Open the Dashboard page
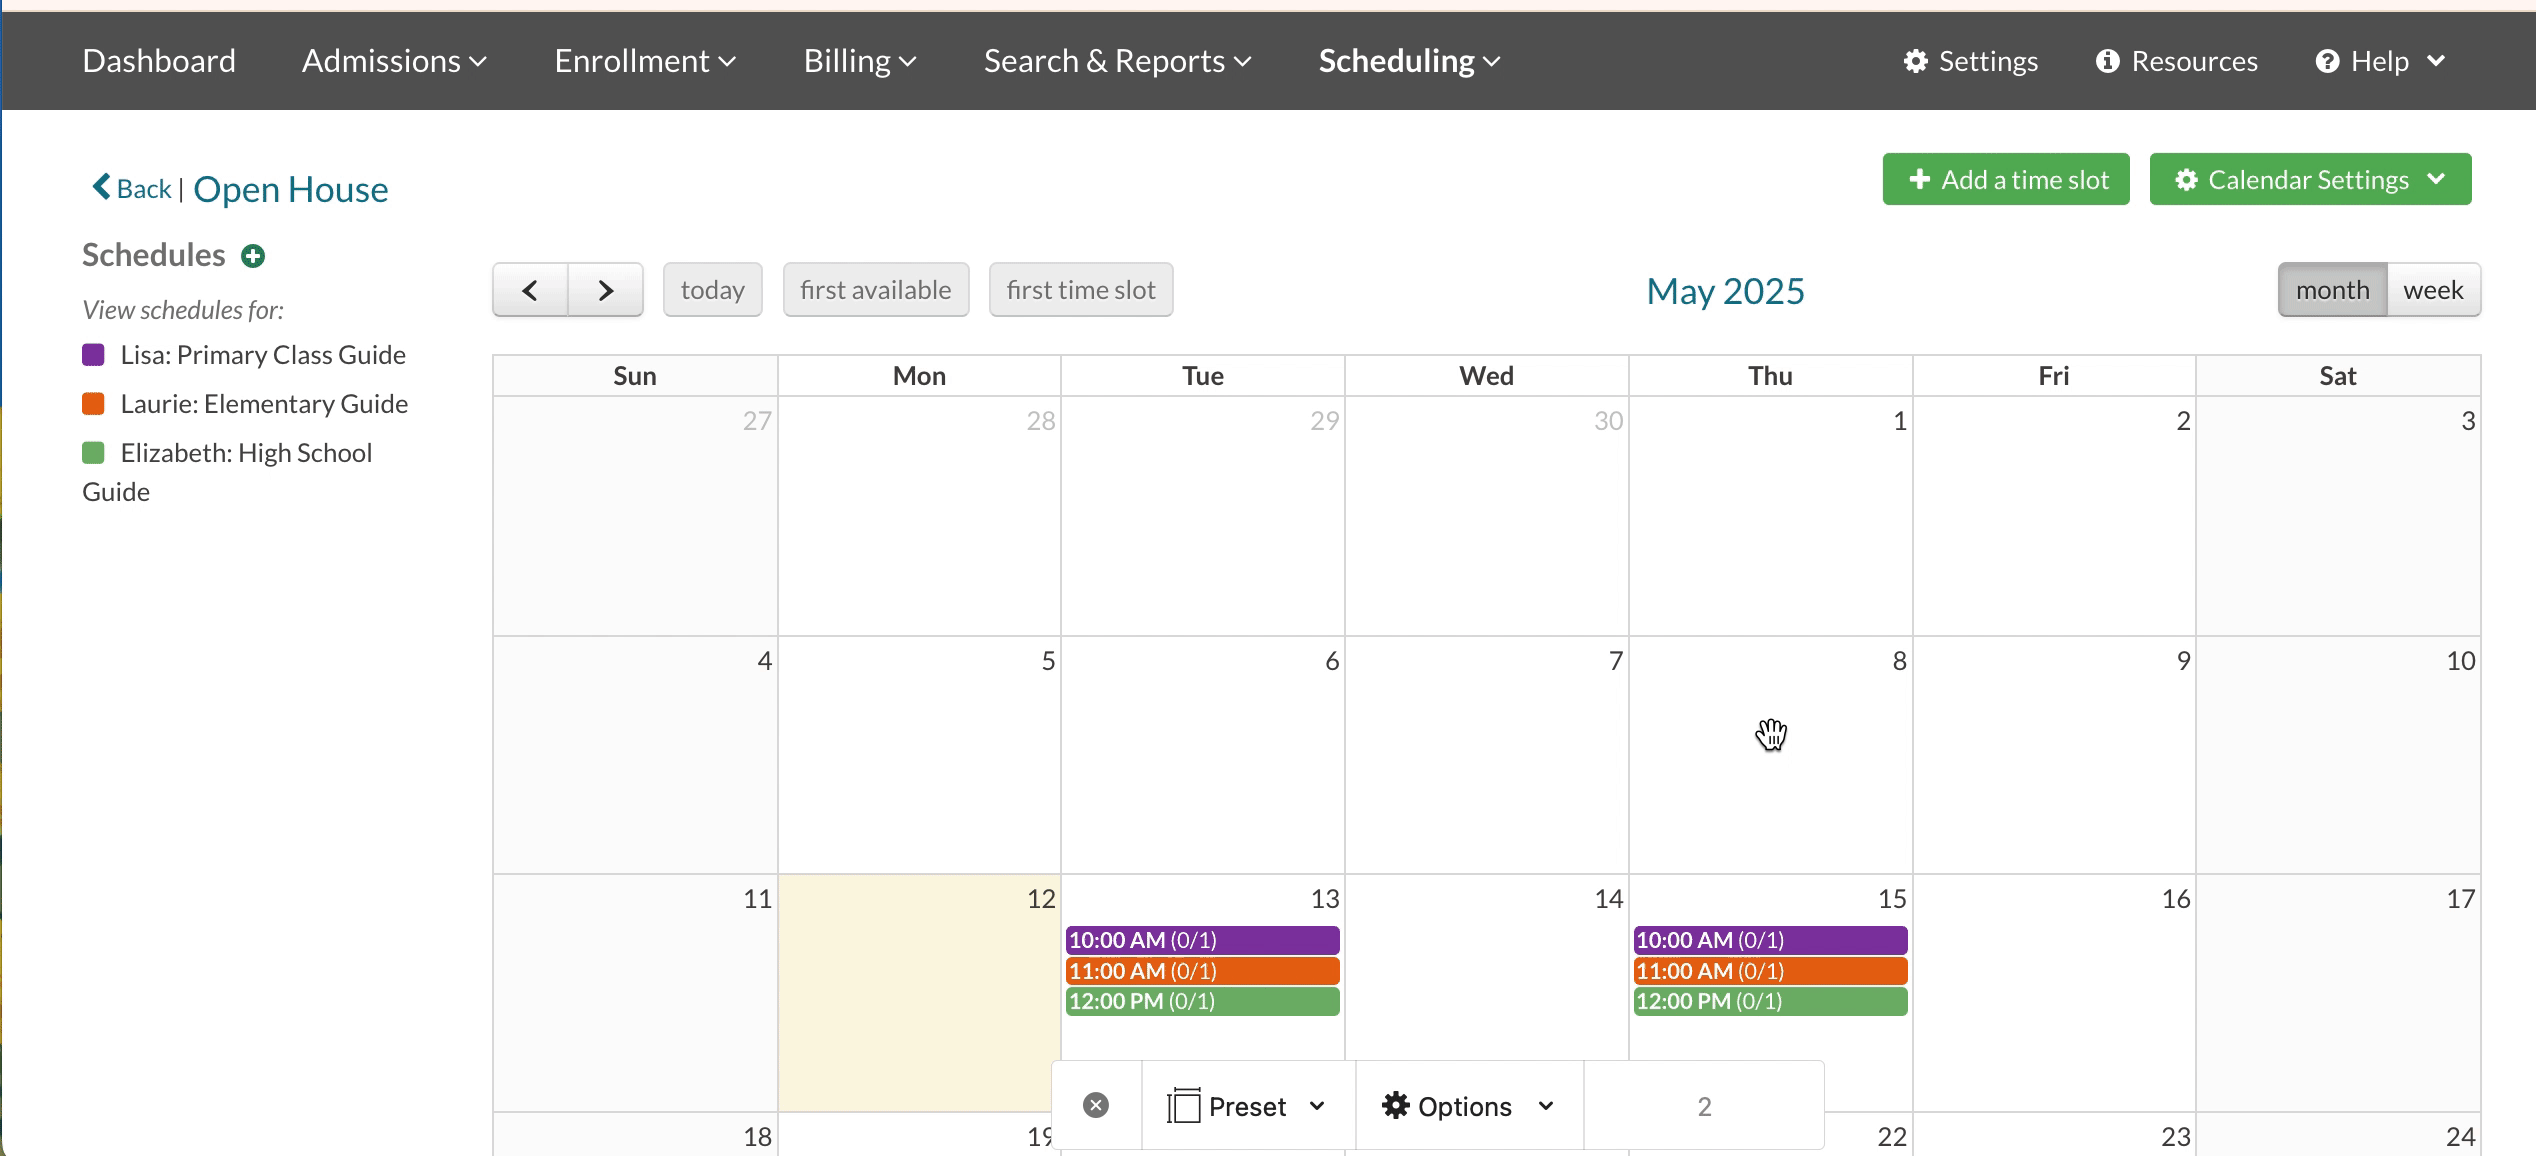Screen dimensions: 2536x1156 pyautogui.click(x=159, y=61)
